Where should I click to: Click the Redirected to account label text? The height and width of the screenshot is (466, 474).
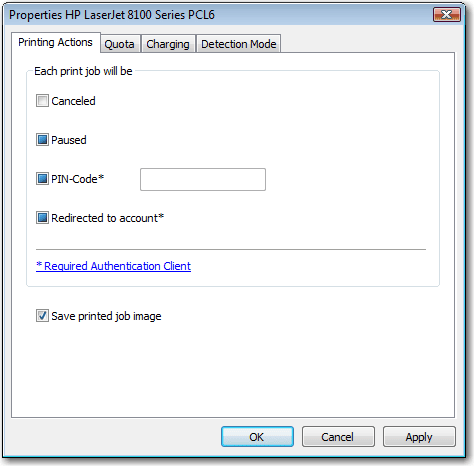107,218
